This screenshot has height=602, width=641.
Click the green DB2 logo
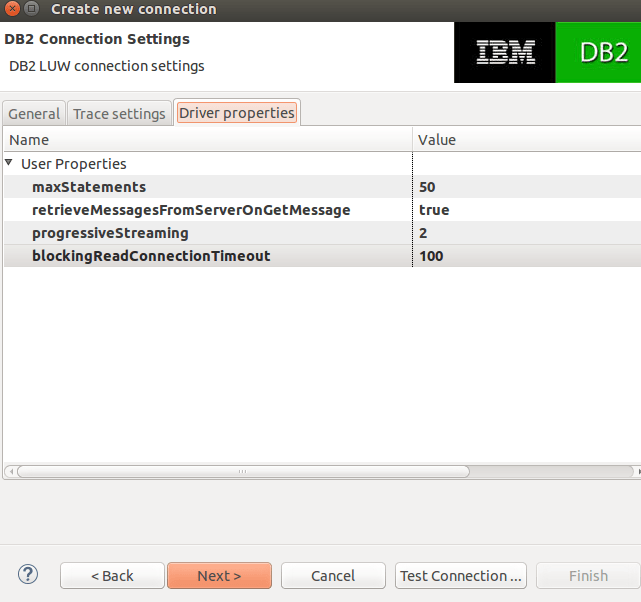point(598,52)
